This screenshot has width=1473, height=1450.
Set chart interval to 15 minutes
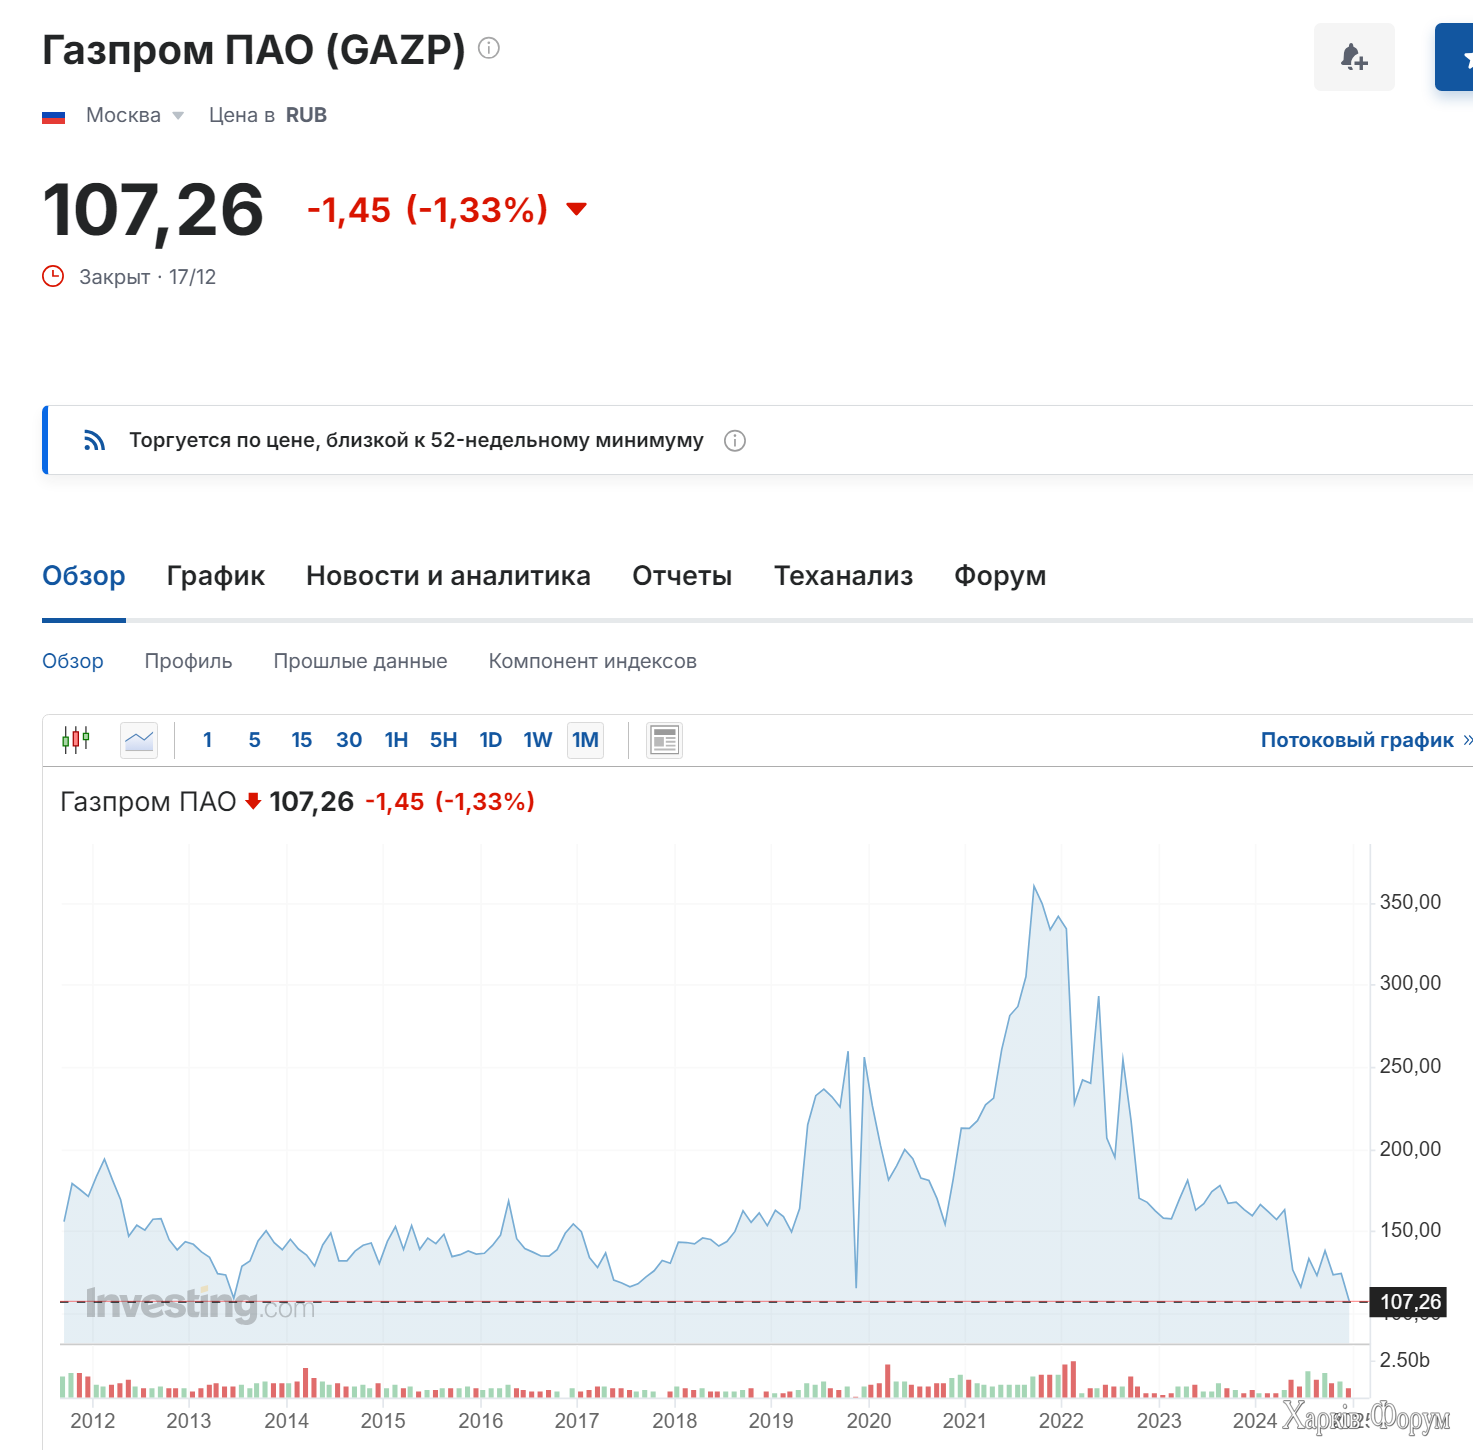click(x=301, y=740)
